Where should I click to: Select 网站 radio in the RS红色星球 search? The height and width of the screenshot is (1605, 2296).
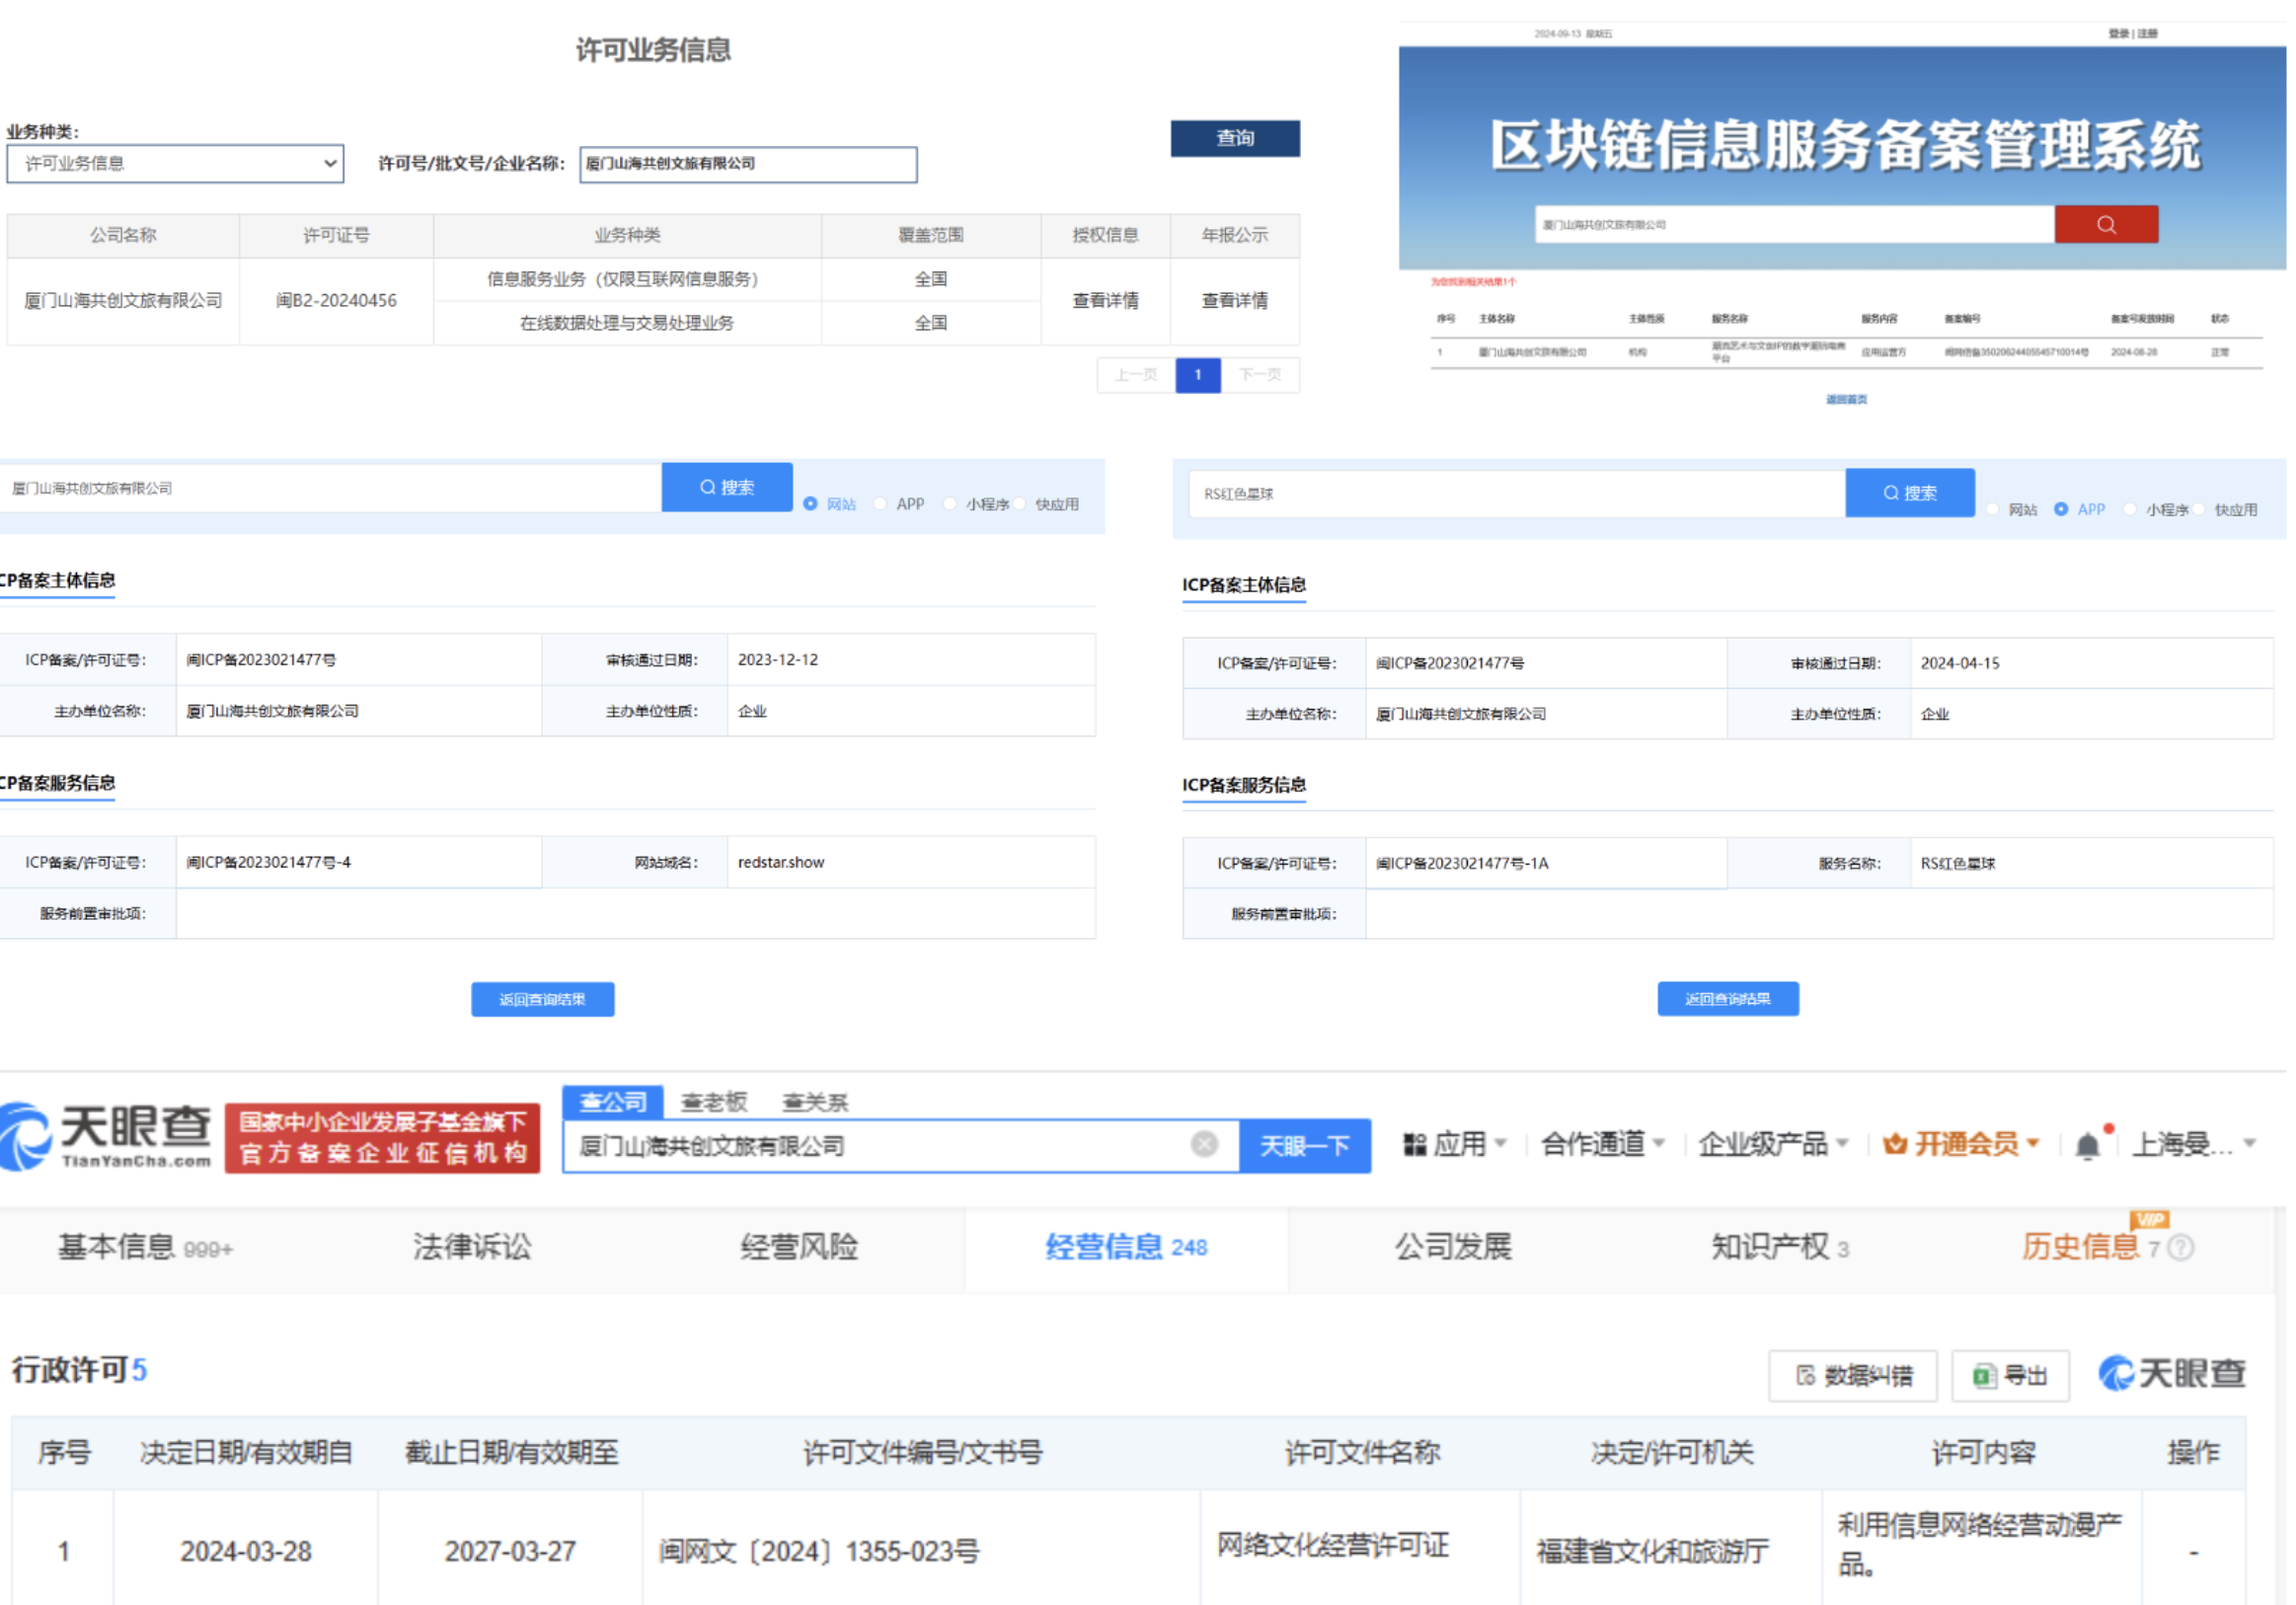[1992, 509]
